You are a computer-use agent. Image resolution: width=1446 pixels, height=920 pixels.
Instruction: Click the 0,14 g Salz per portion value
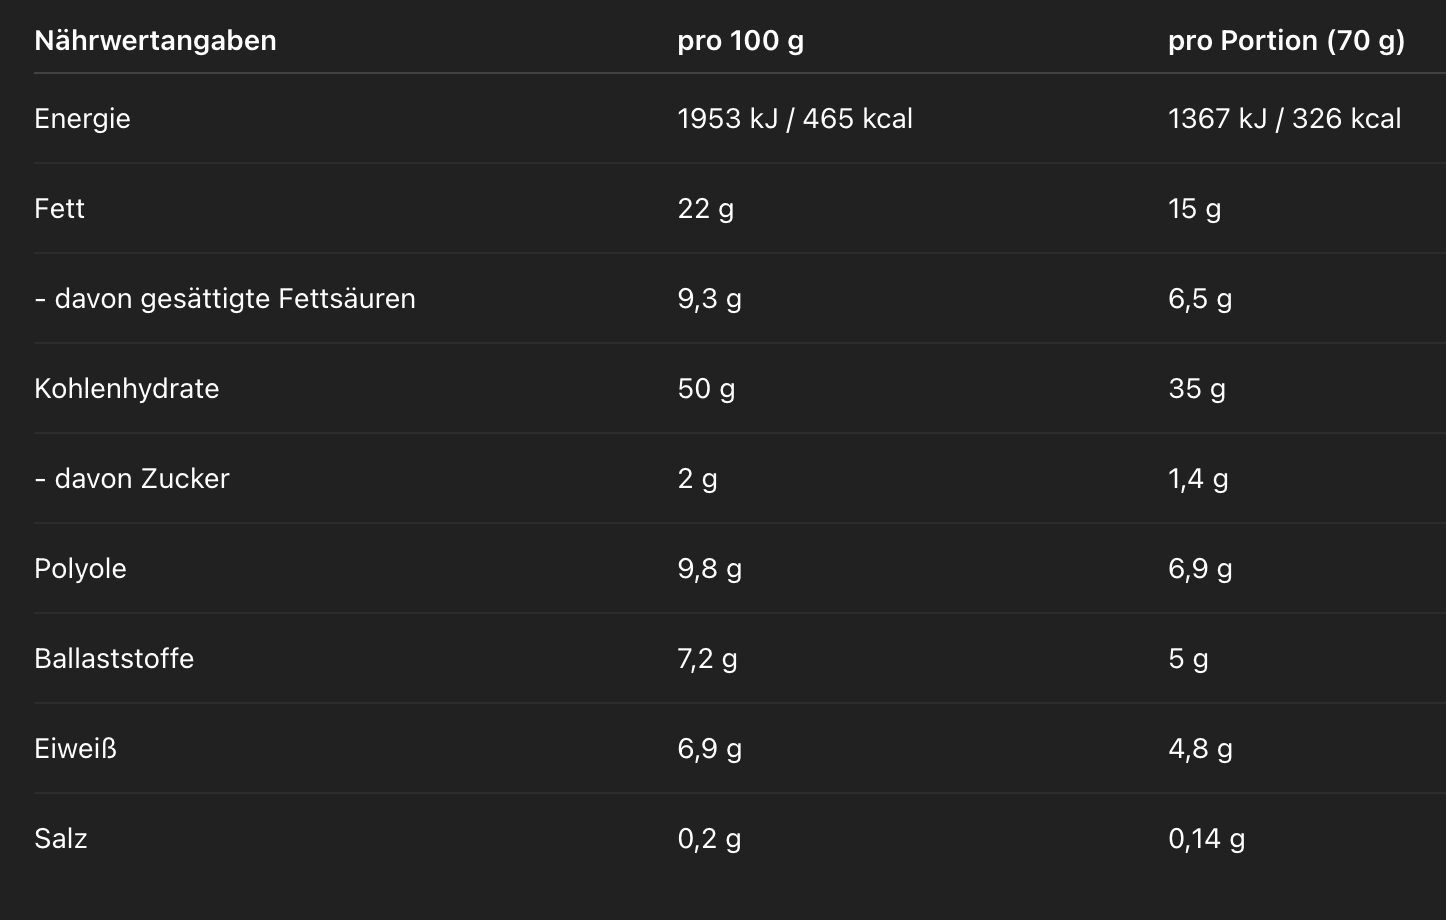1206,839
